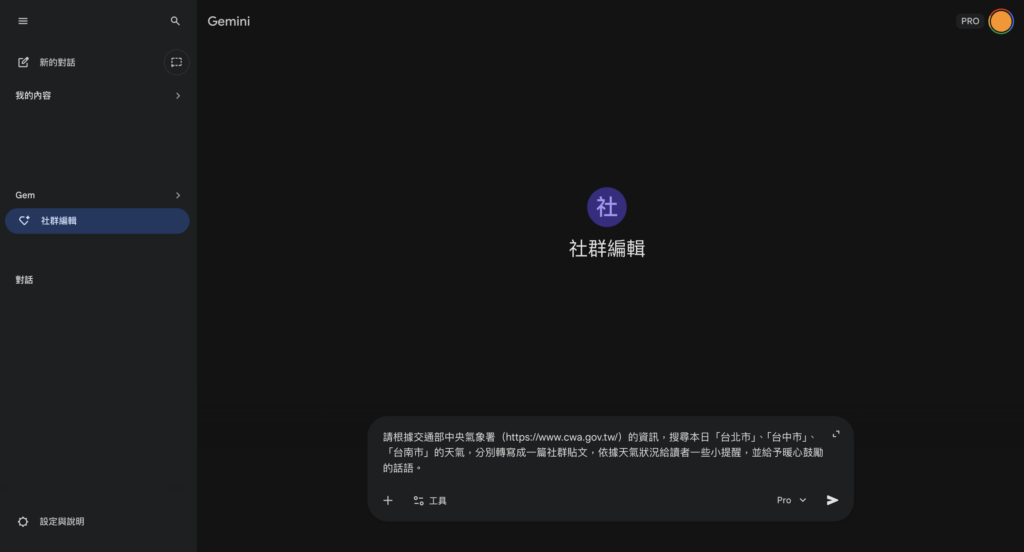The image size is (1024, 552).
Task: Click the Gem section label
Action: (25, 195)
